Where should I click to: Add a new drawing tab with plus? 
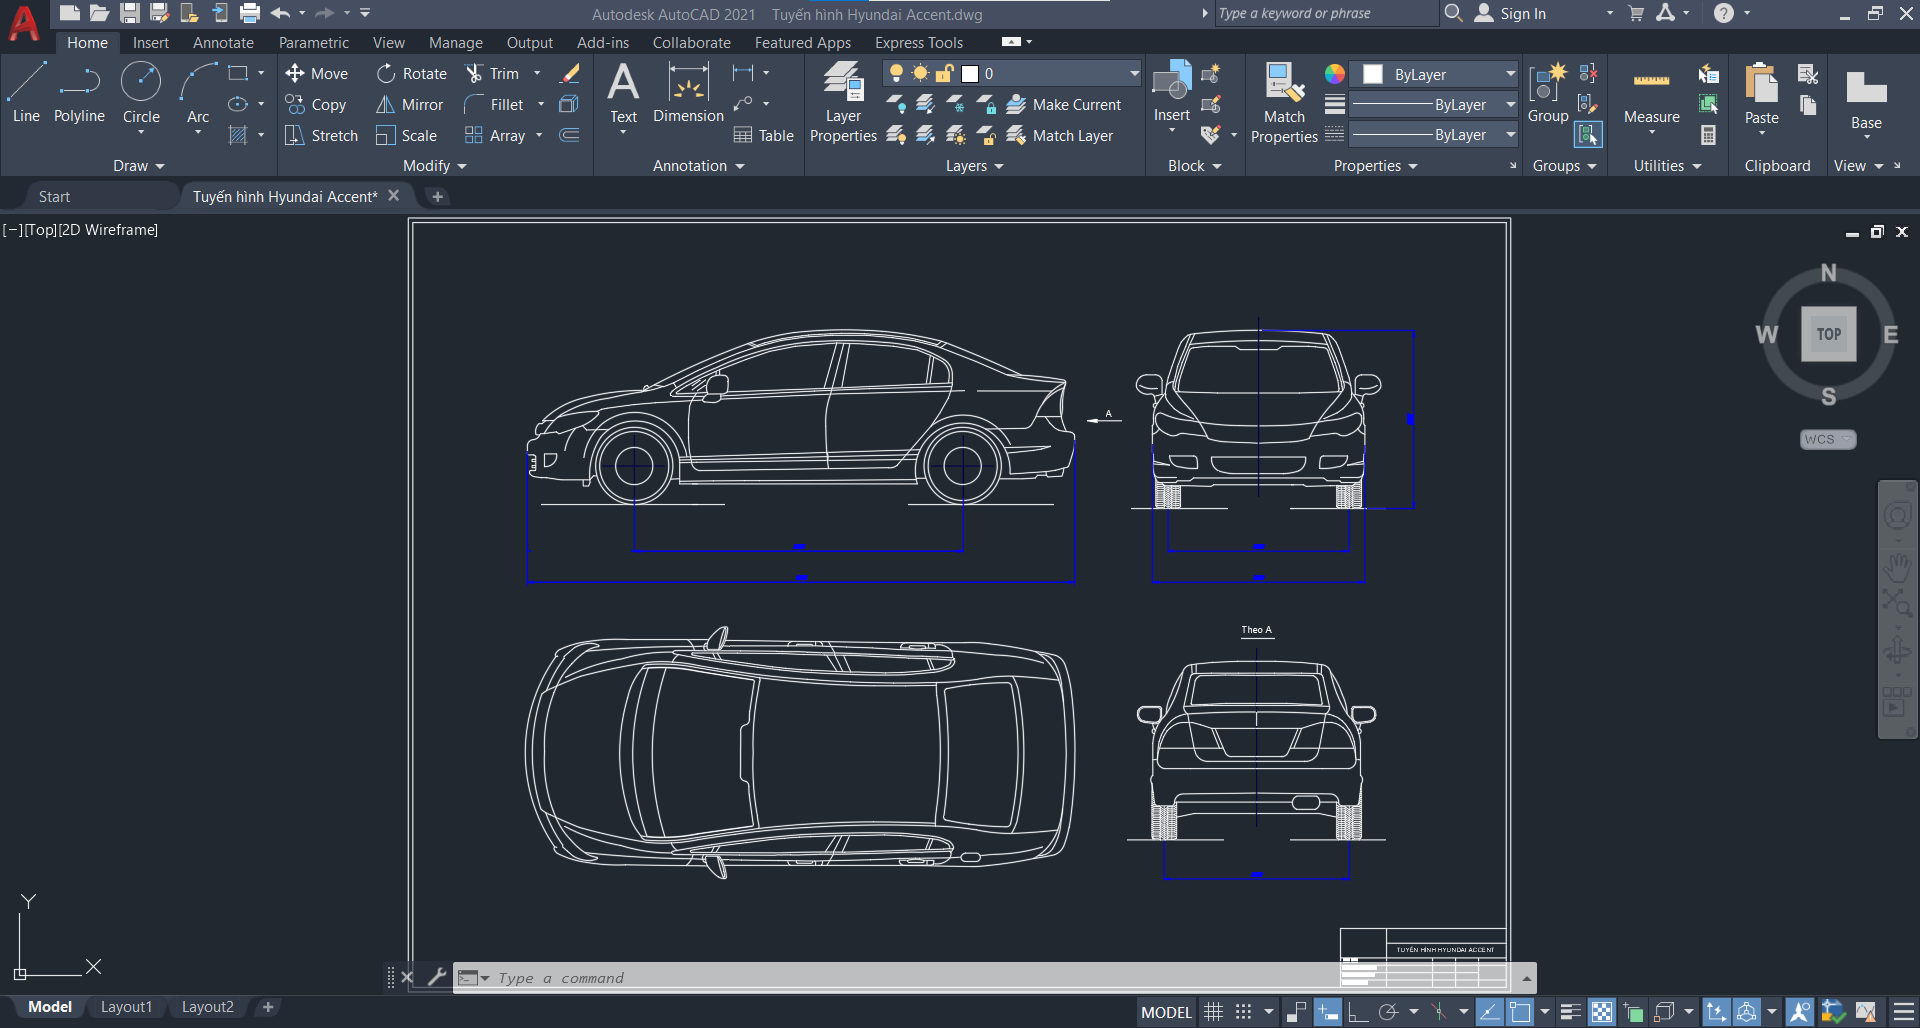(x=437, y=197)
